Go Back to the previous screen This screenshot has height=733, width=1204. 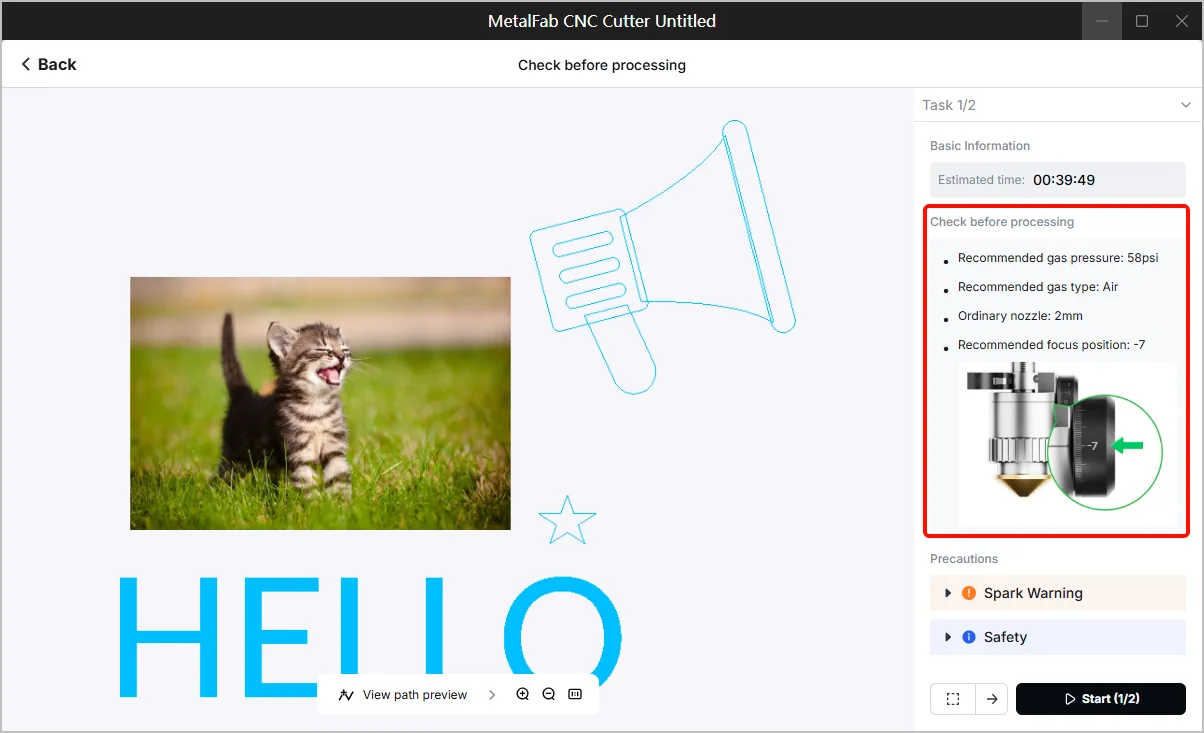pos(48,64)
